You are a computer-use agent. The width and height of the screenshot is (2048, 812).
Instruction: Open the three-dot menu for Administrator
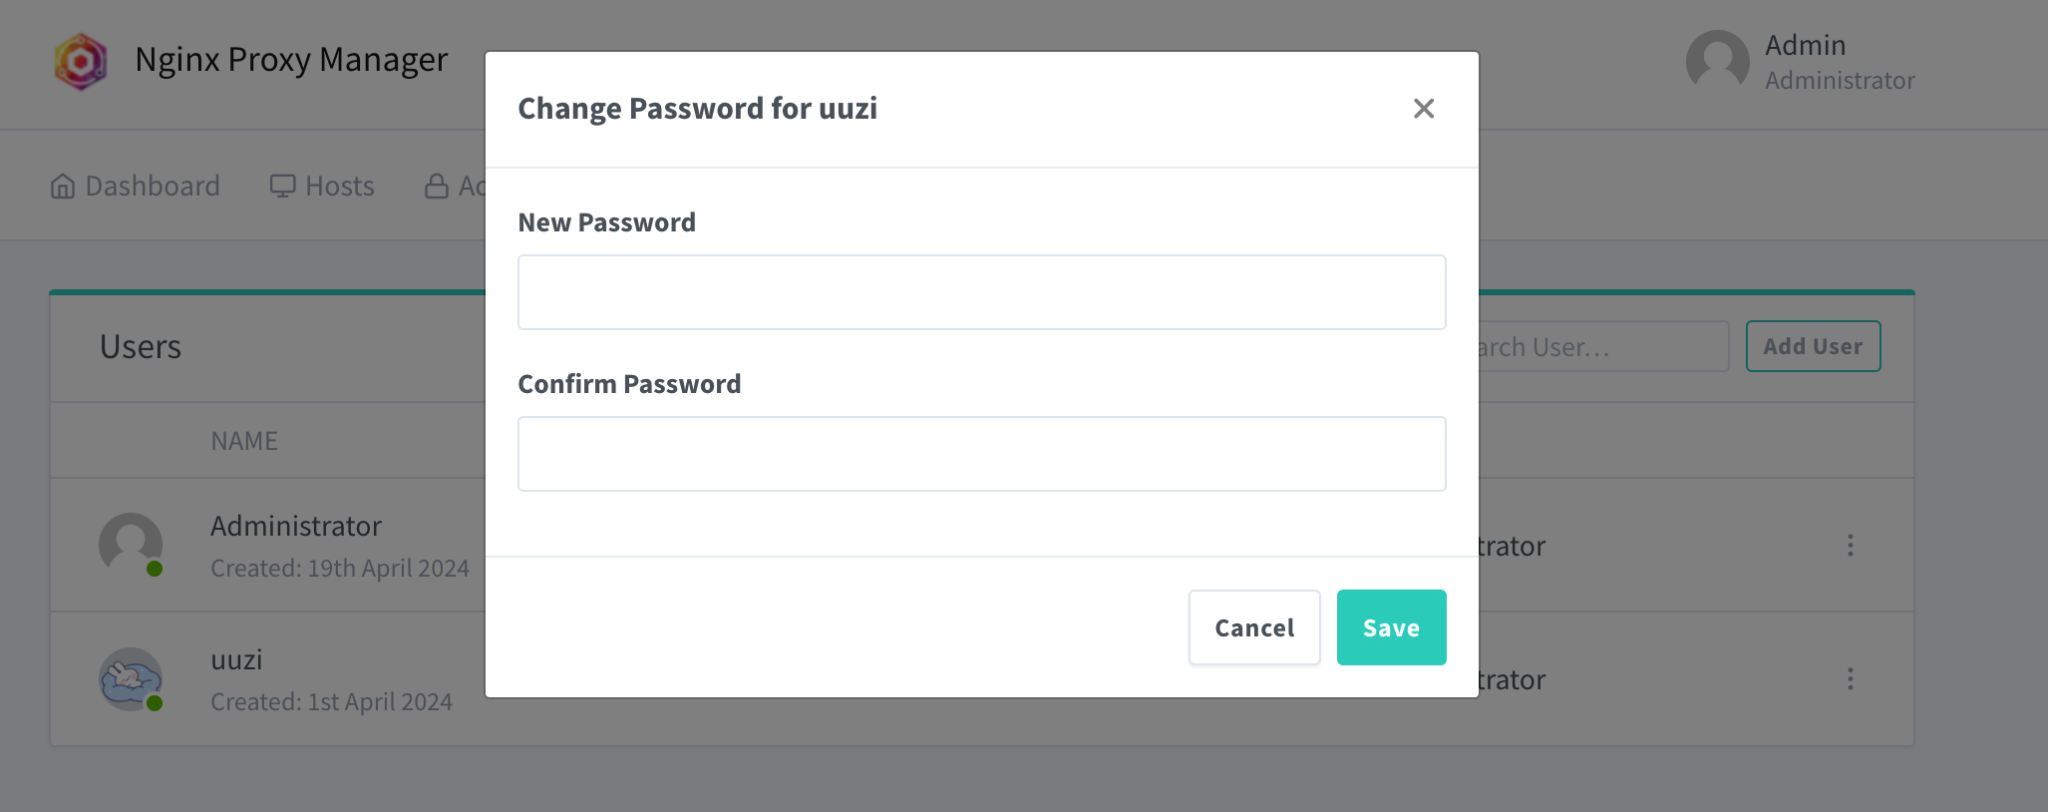click(1850, 545)
